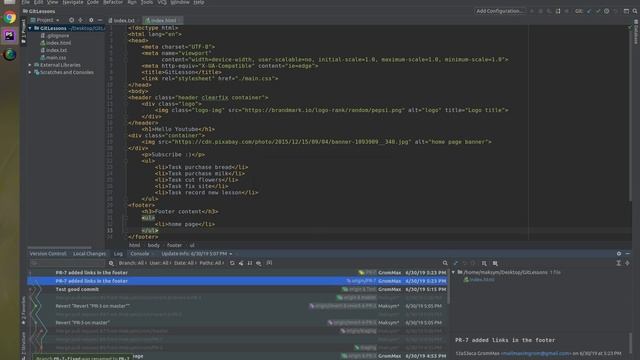The width and height of the screenshot is (640, 360).
Task: Click the locate/scroll-from-source target icon in Project panel
Action: pyautogui.click(x=71, y=20)
